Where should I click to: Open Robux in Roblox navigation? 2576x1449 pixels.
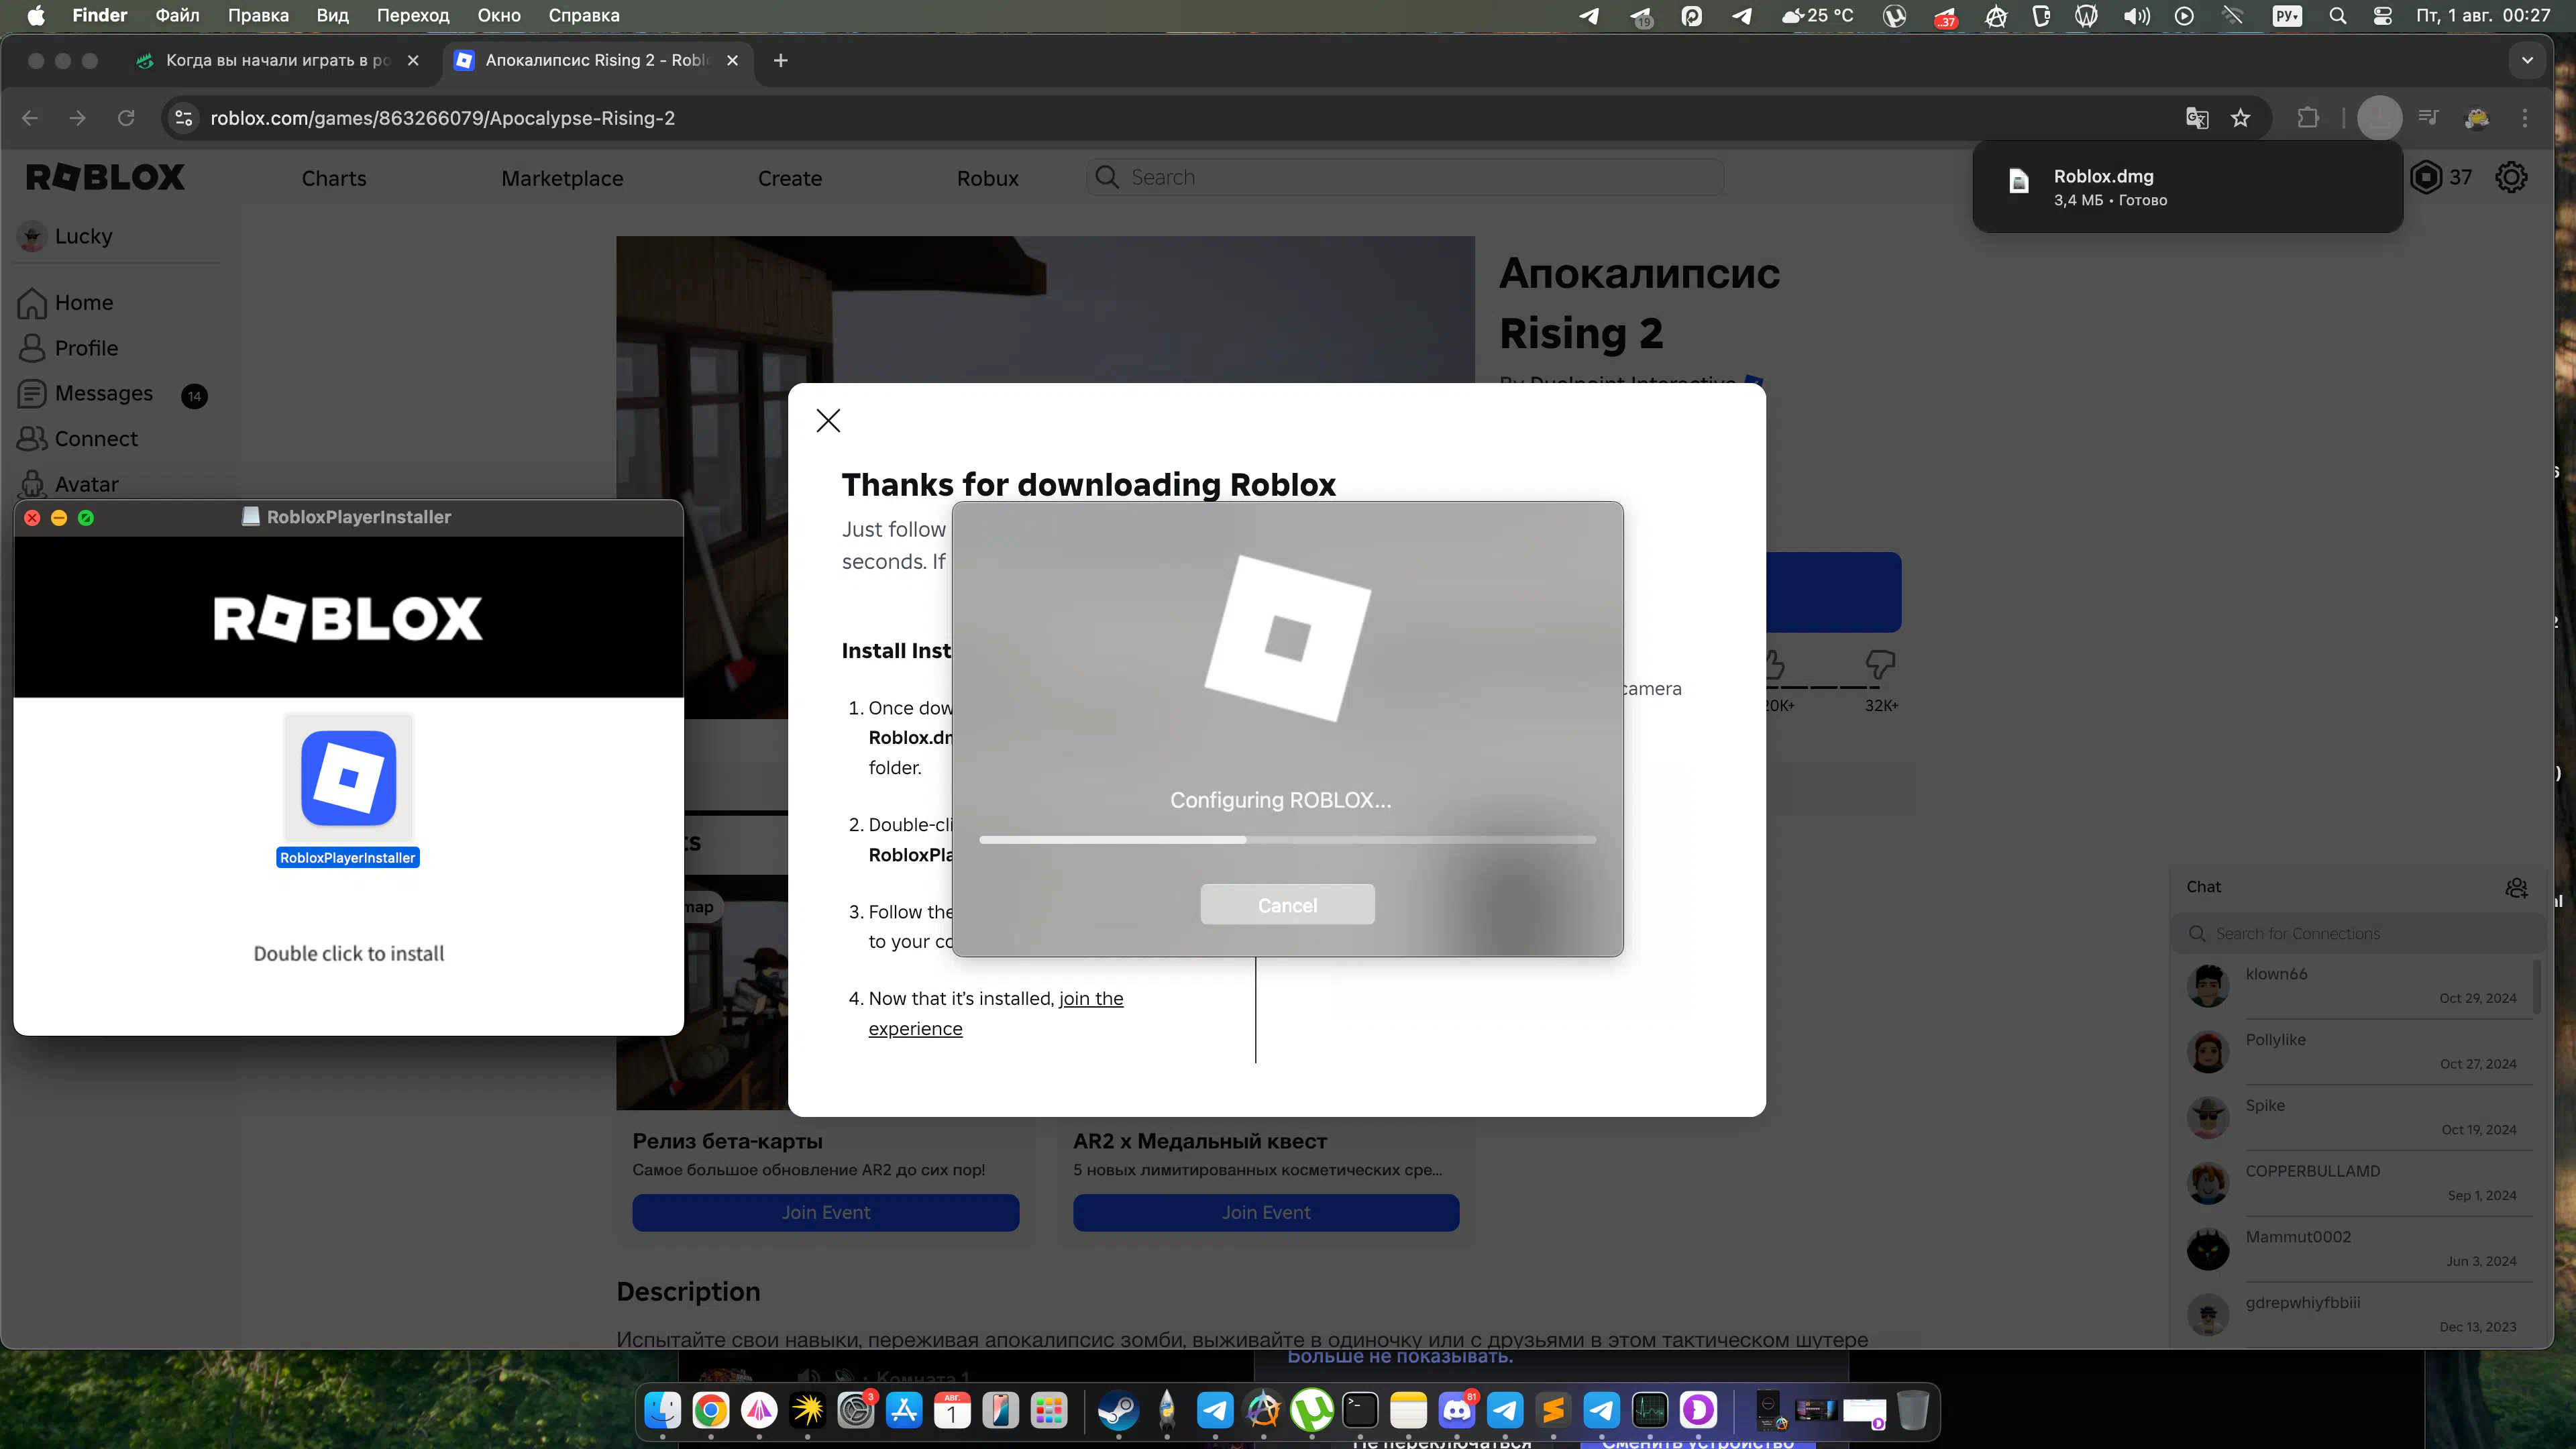(987, 178)
